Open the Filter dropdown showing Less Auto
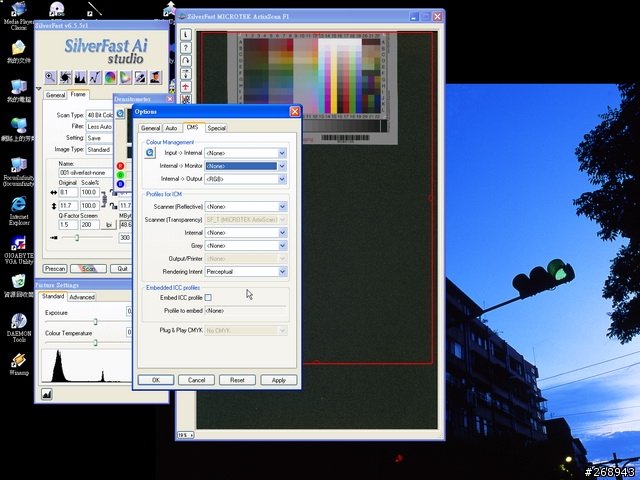The width and height of the screenshot is (640, 480). pos(99,127)
